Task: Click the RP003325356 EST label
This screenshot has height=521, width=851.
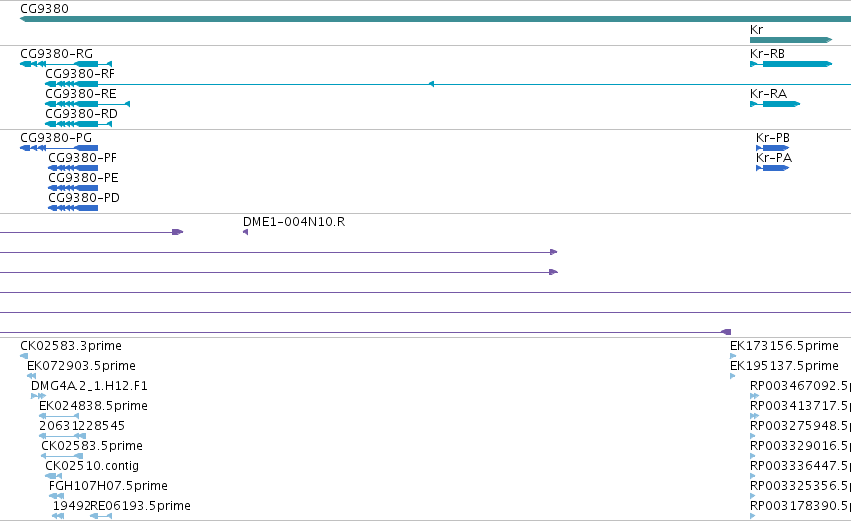Action: pos(801,486)
